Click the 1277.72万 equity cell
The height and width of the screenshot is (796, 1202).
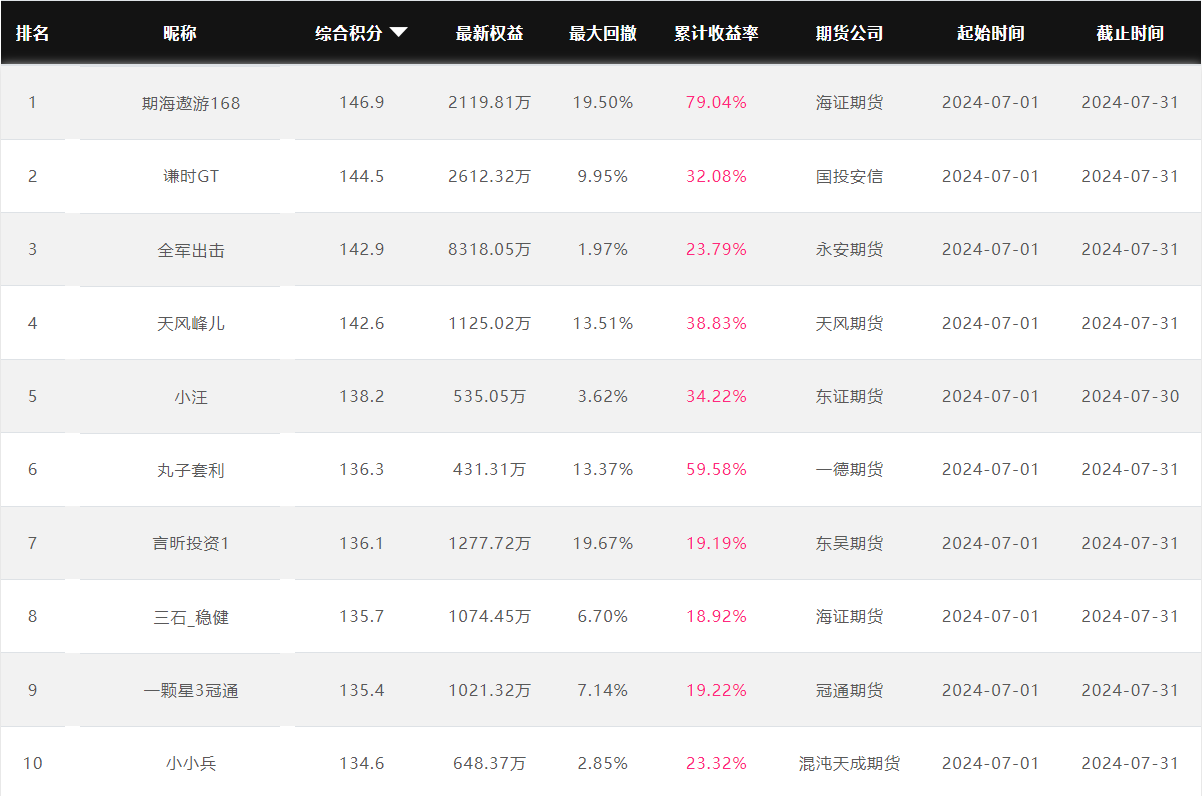(490, 543)
